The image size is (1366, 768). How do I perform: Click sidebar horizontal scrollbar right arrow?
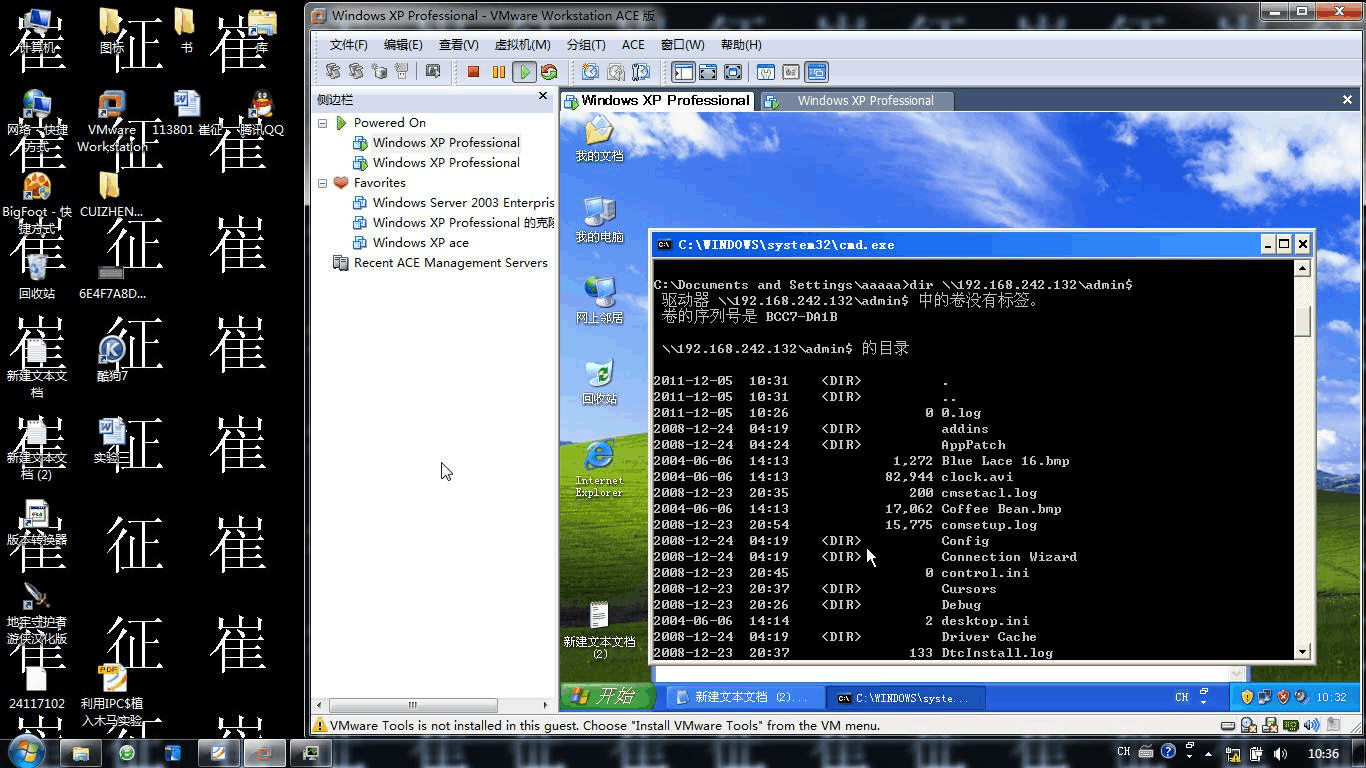tap(545, 705)
